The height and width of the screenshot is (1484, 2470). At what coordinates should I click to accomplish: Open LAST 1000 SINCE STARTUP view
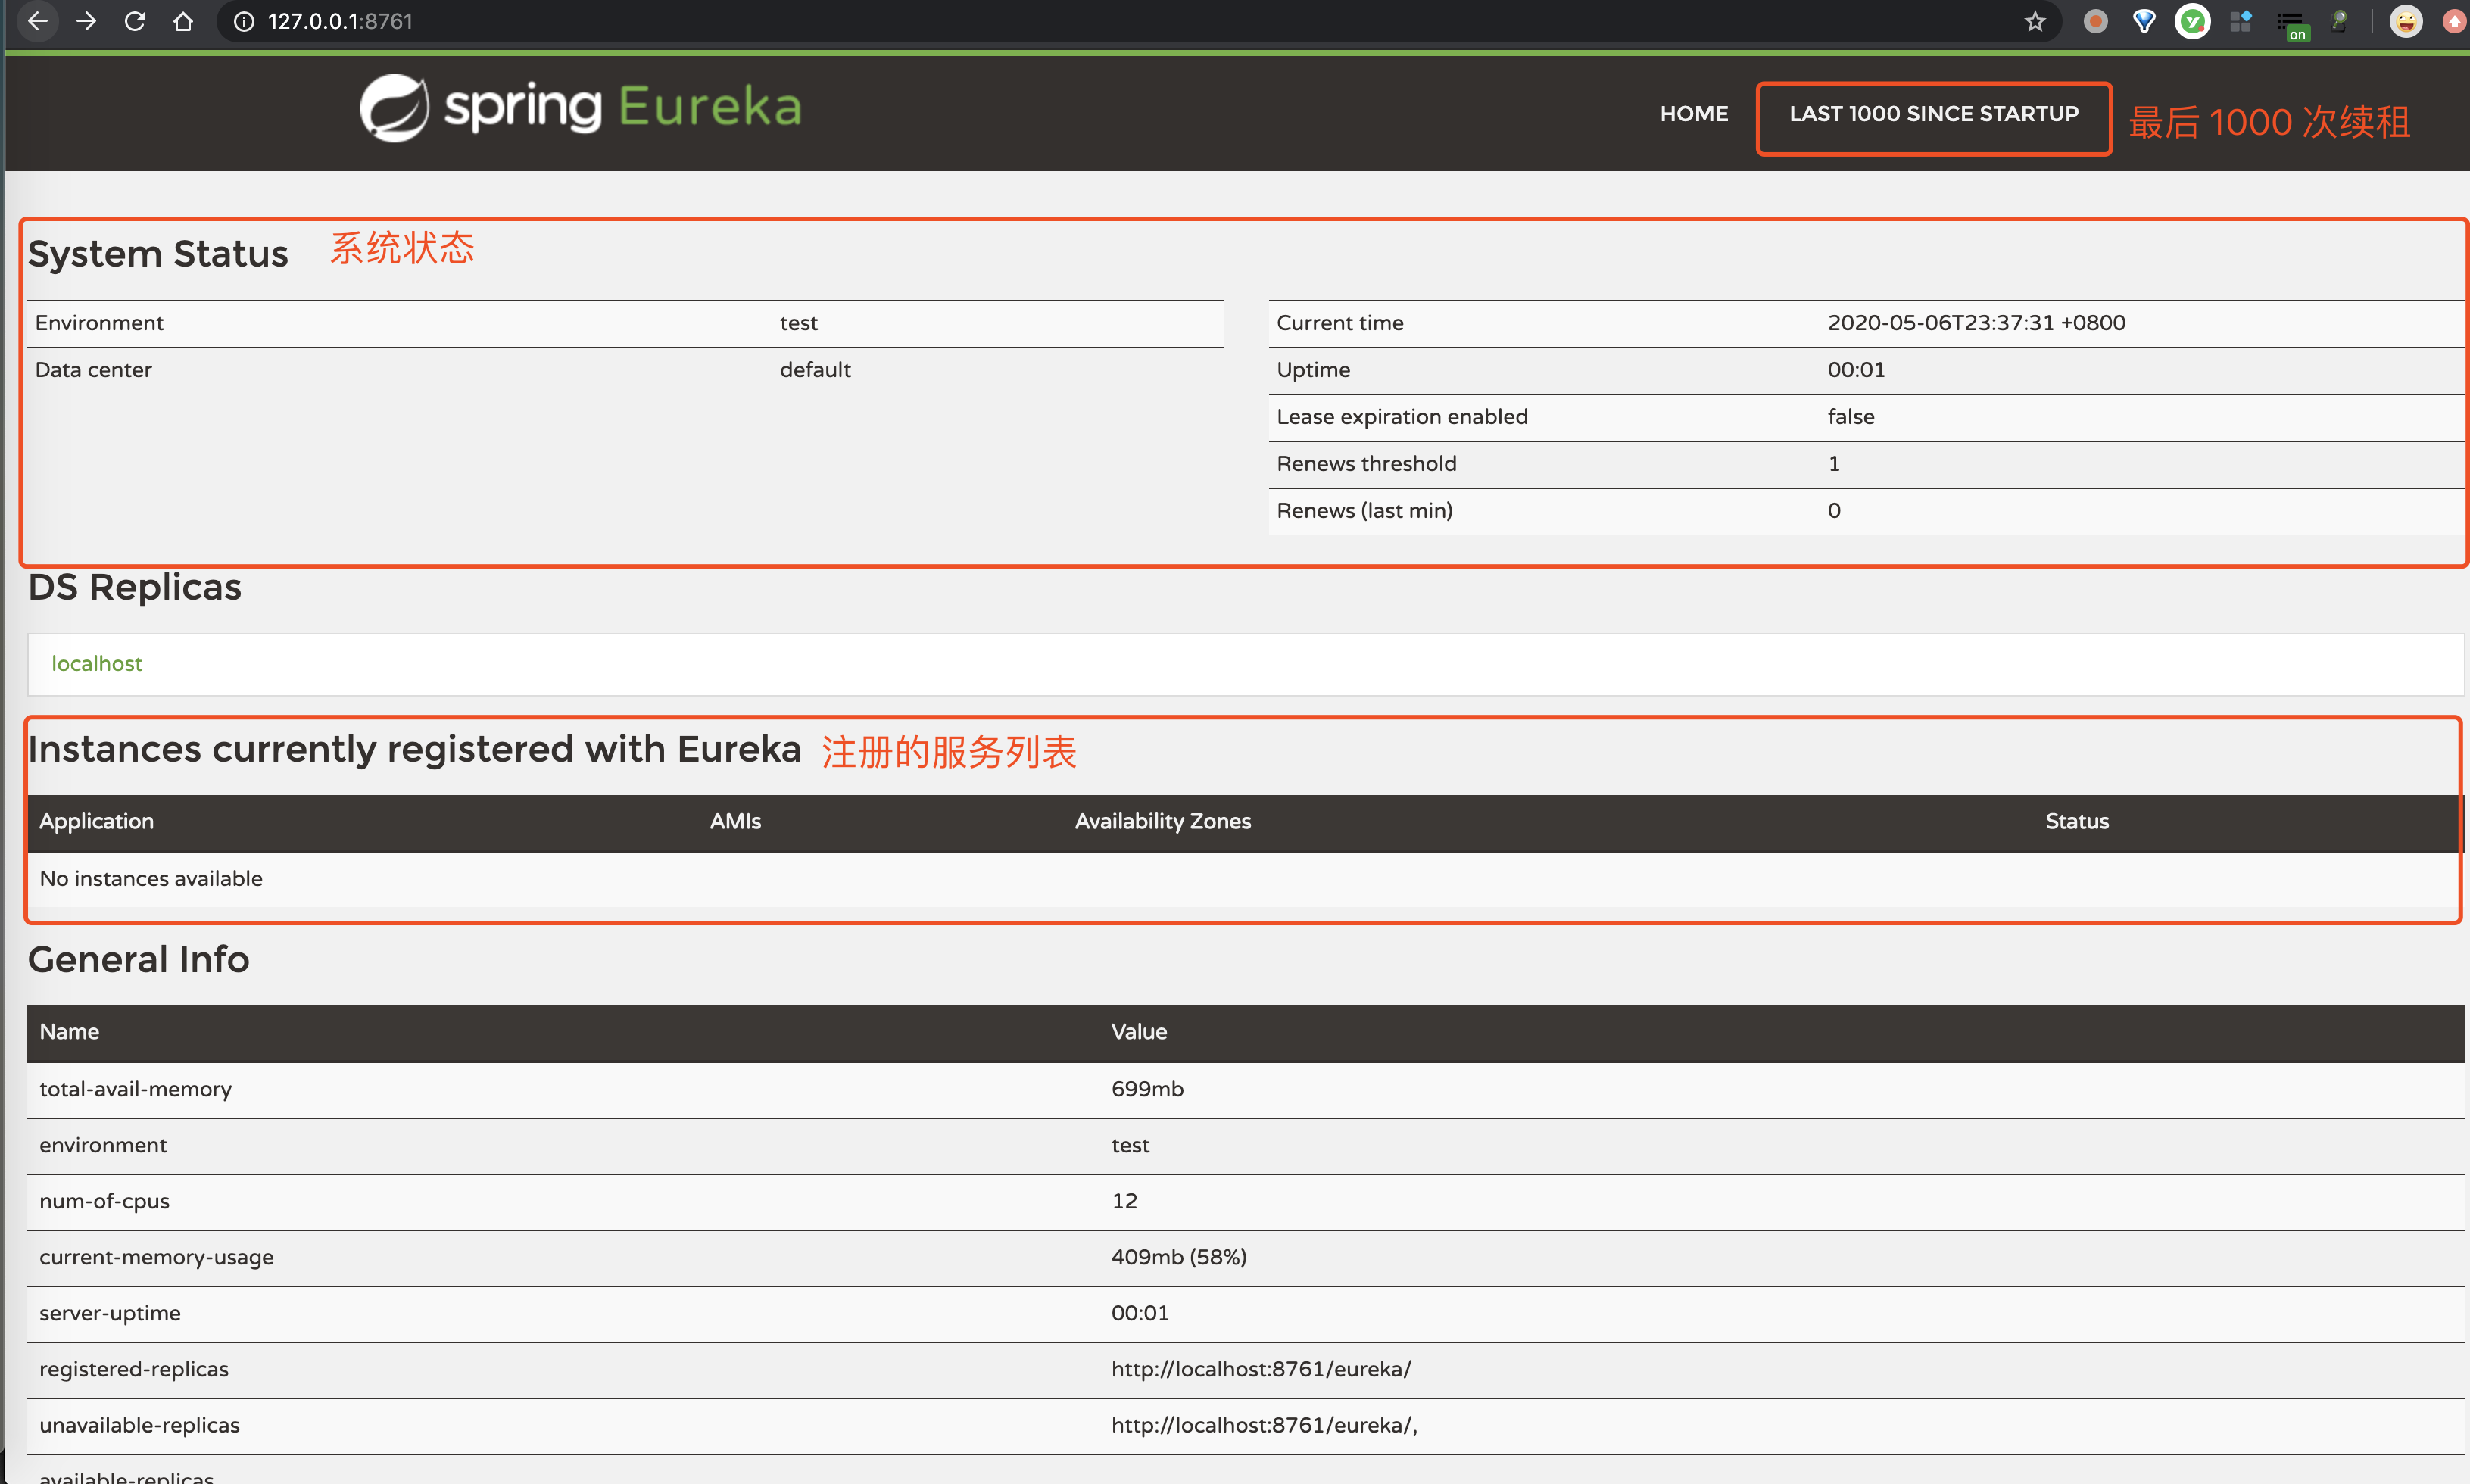pyautogui.click(x=1933, y=113)
